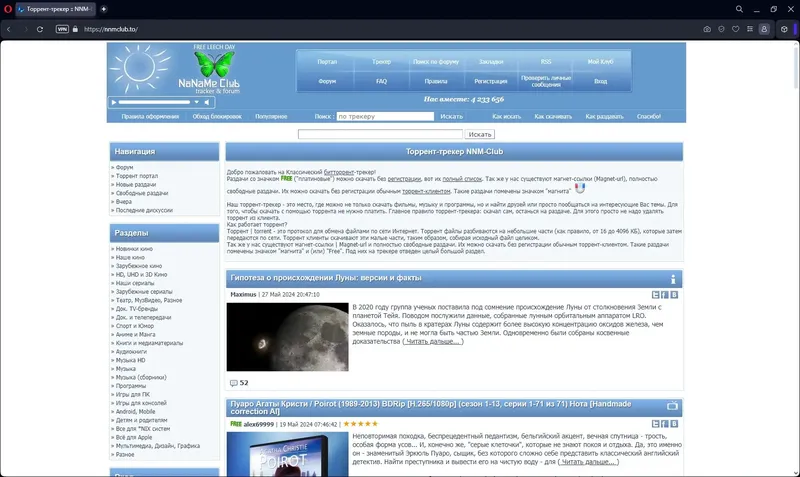Open Аниме и Манга section
This screenshot has height=477, width=800.
click(135, 335)
